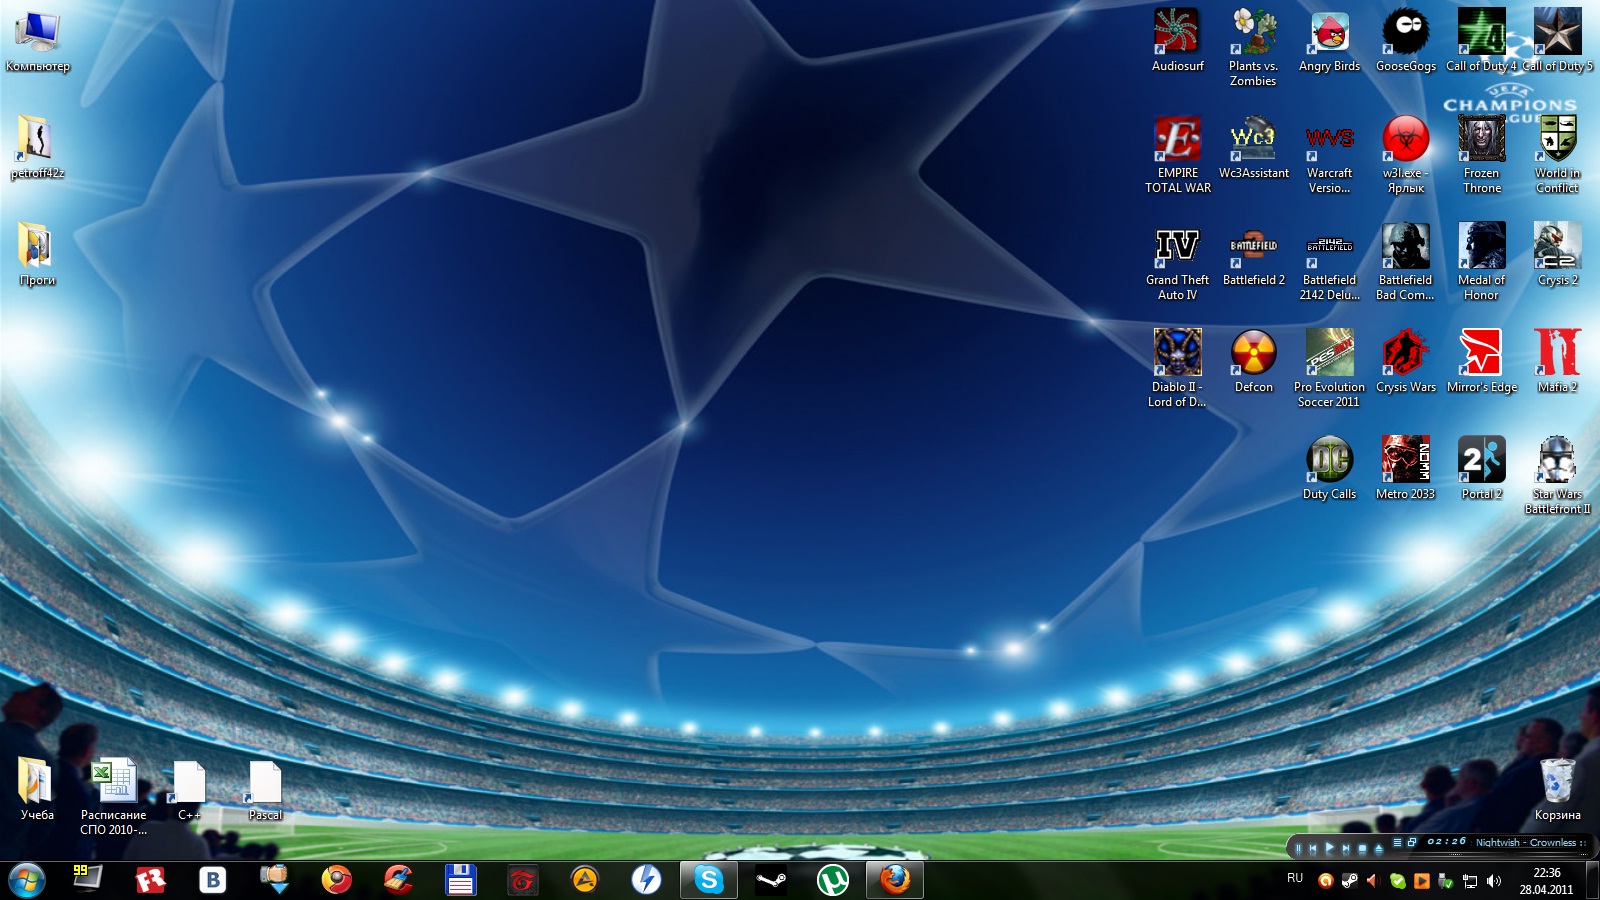The width and height of the screenshot is (1600, 900).
Task: Select the World in Conflict icon
Action: click(1558, 154)
